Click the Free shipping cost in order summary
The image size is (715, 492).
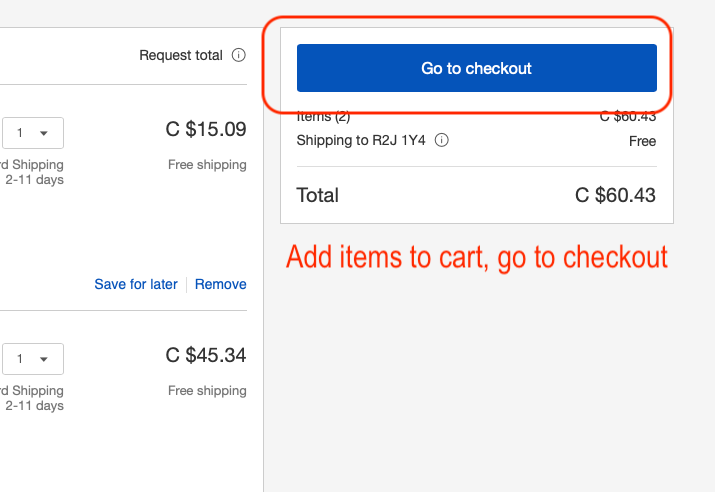(x=642, y=141)
